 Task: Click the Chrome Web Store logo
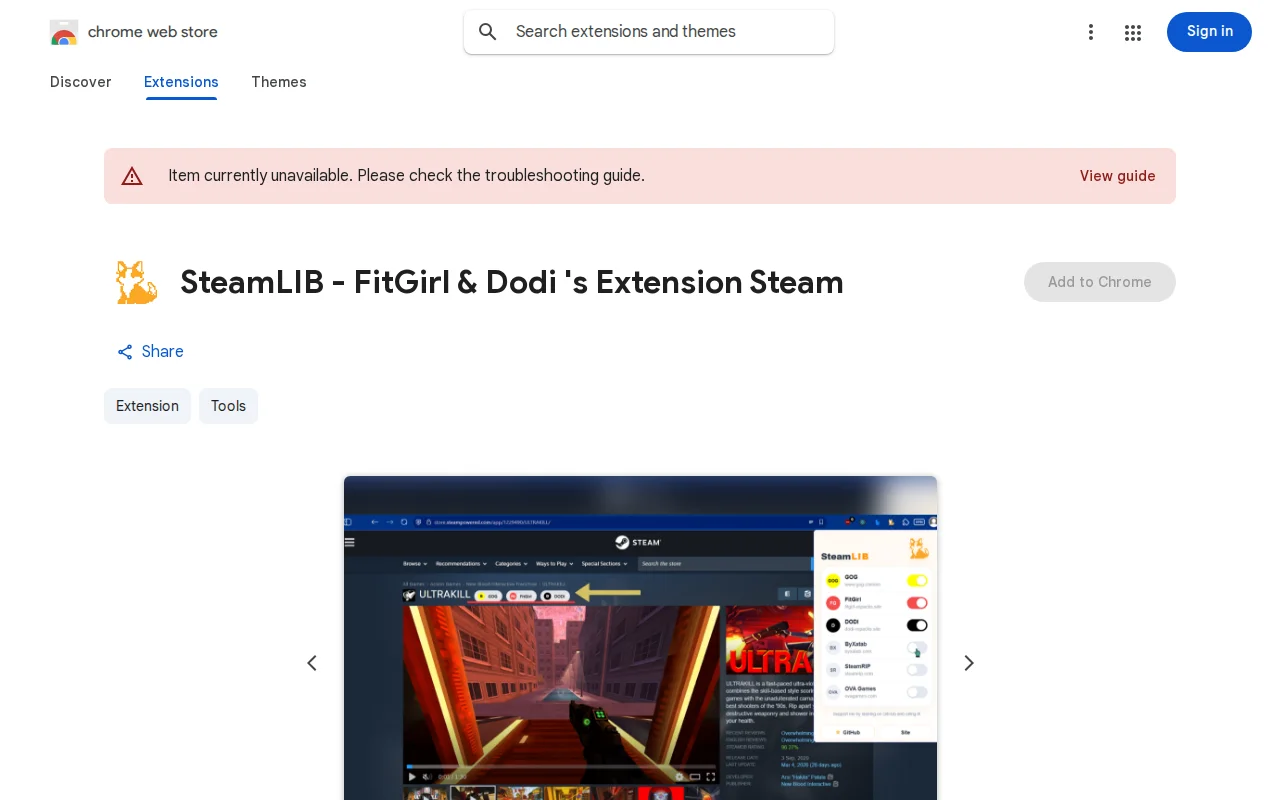[64, 32]
